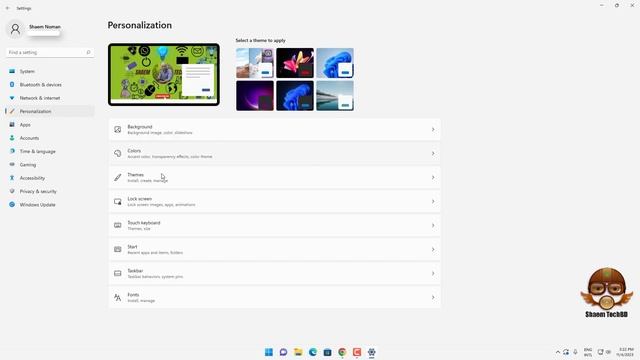This screenshot has height=360, width=640.
Task: Open Start settings row
Action: [274, 249]
